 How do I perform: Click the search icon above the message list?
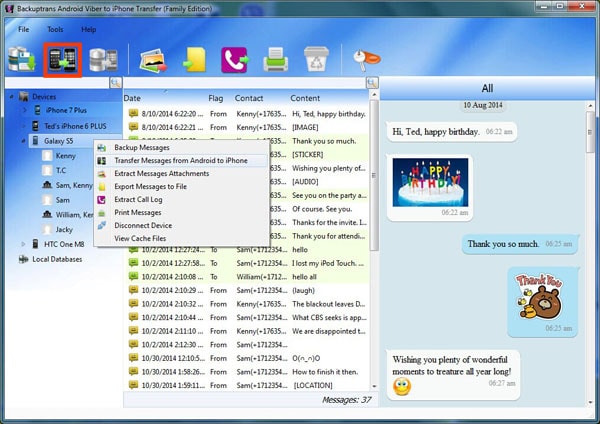[116, 83]
